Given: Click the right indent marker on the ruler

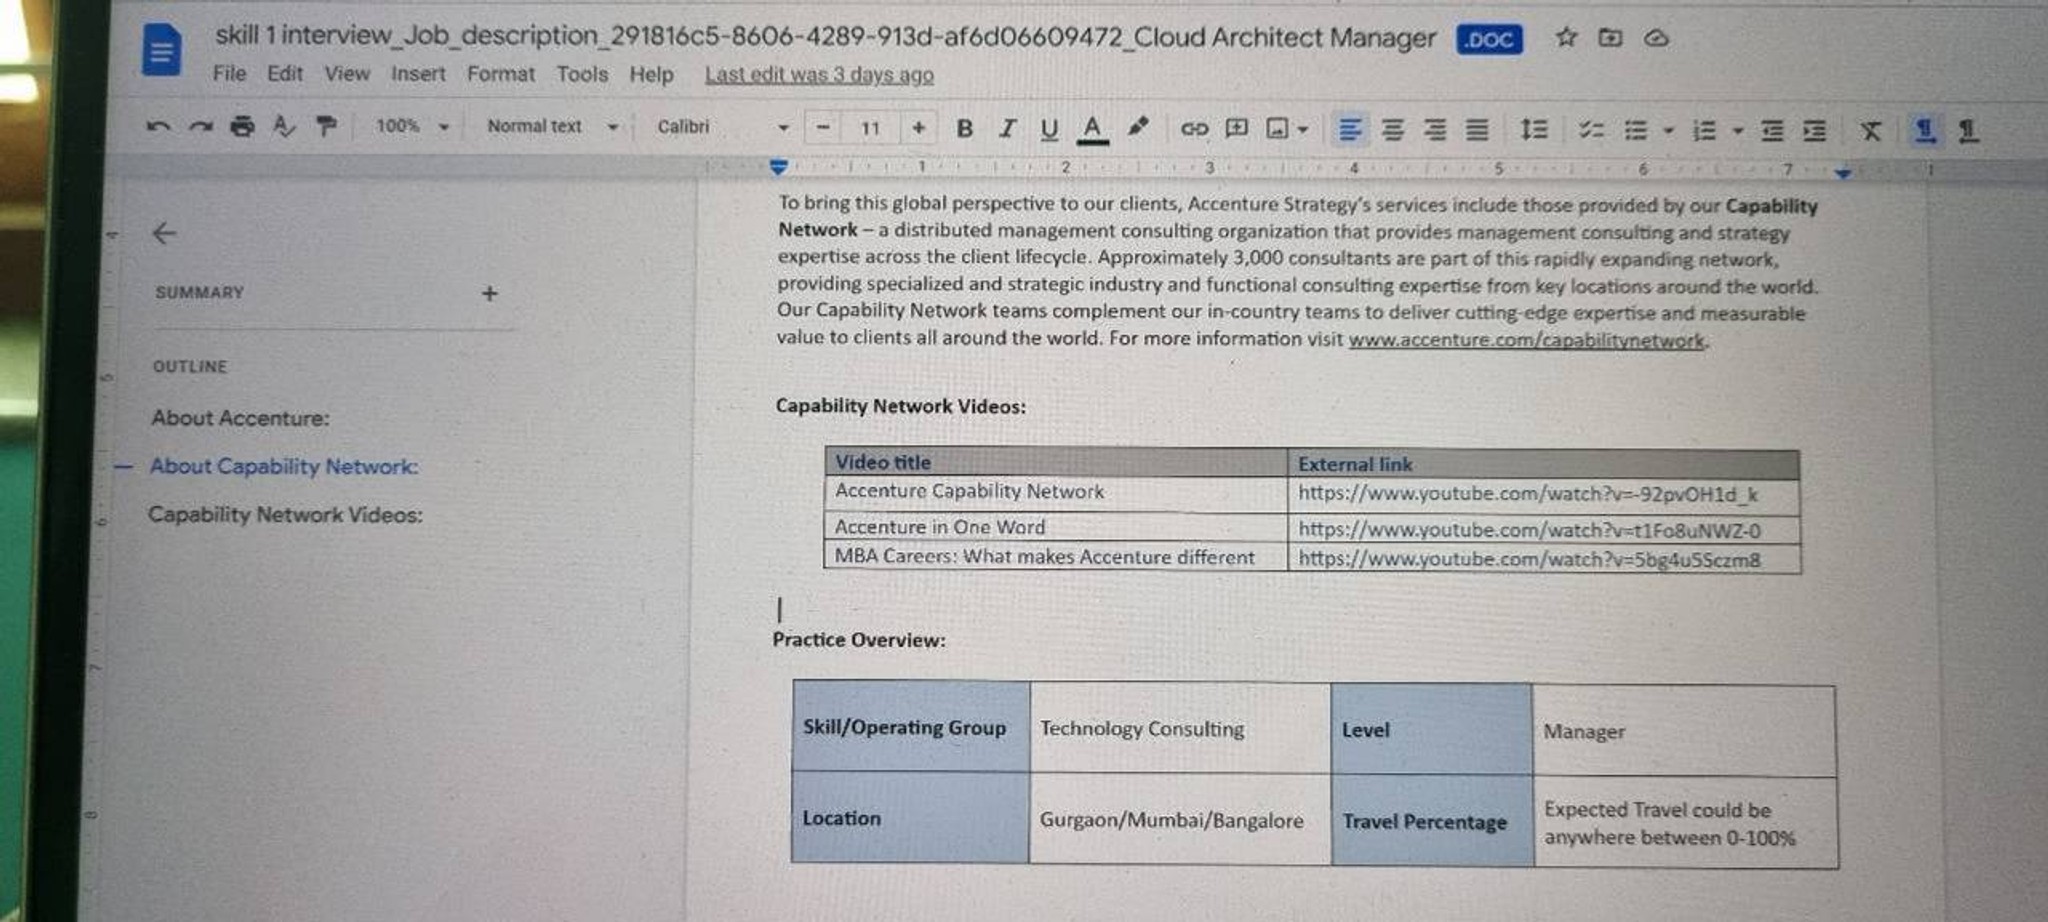Looking at the screenshot, I should 1843,172.
